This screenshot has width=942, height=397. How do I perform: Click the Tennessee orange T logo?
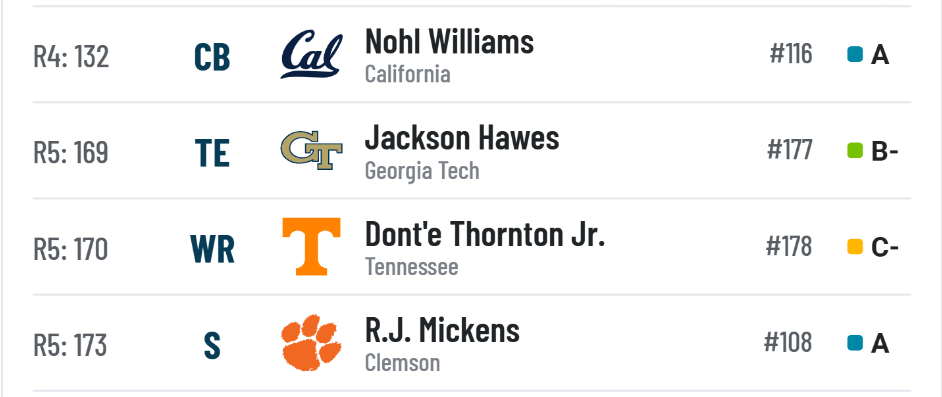pos(311,246)
